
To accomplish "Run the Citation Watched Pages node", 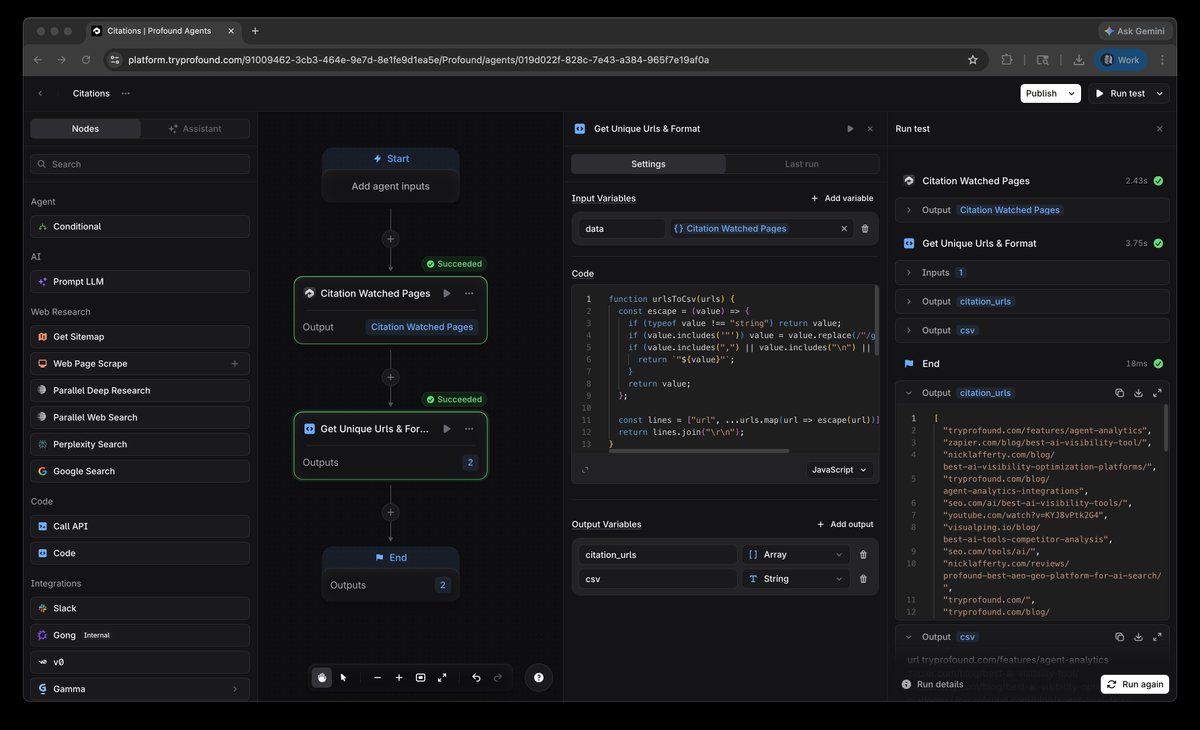I will tap(447, 293).
